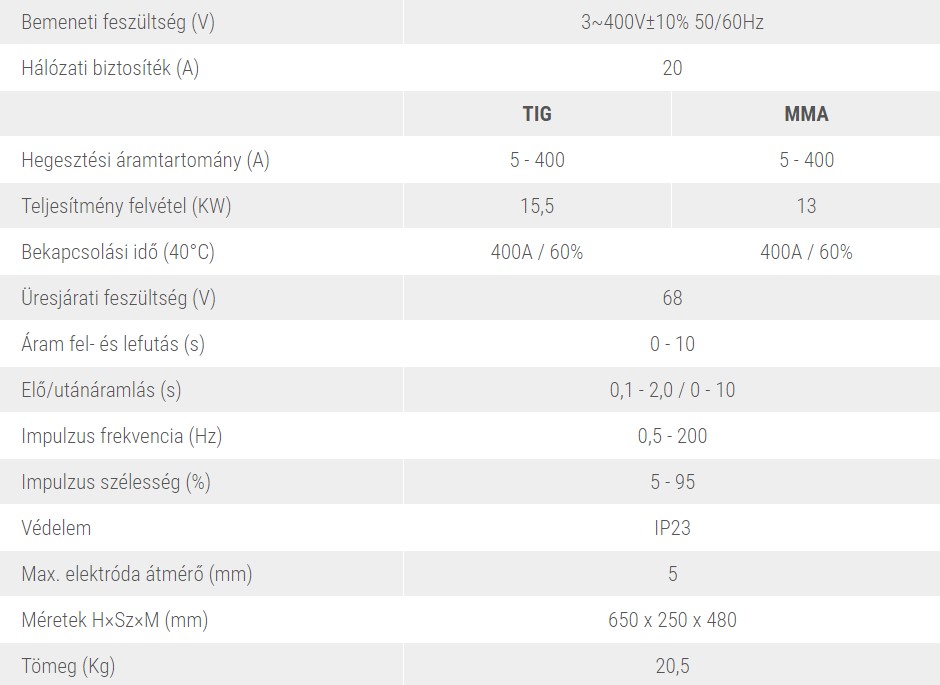Screen dimensions: 940x685
Task: Click the MMA column header
Action: click(806, 114)
